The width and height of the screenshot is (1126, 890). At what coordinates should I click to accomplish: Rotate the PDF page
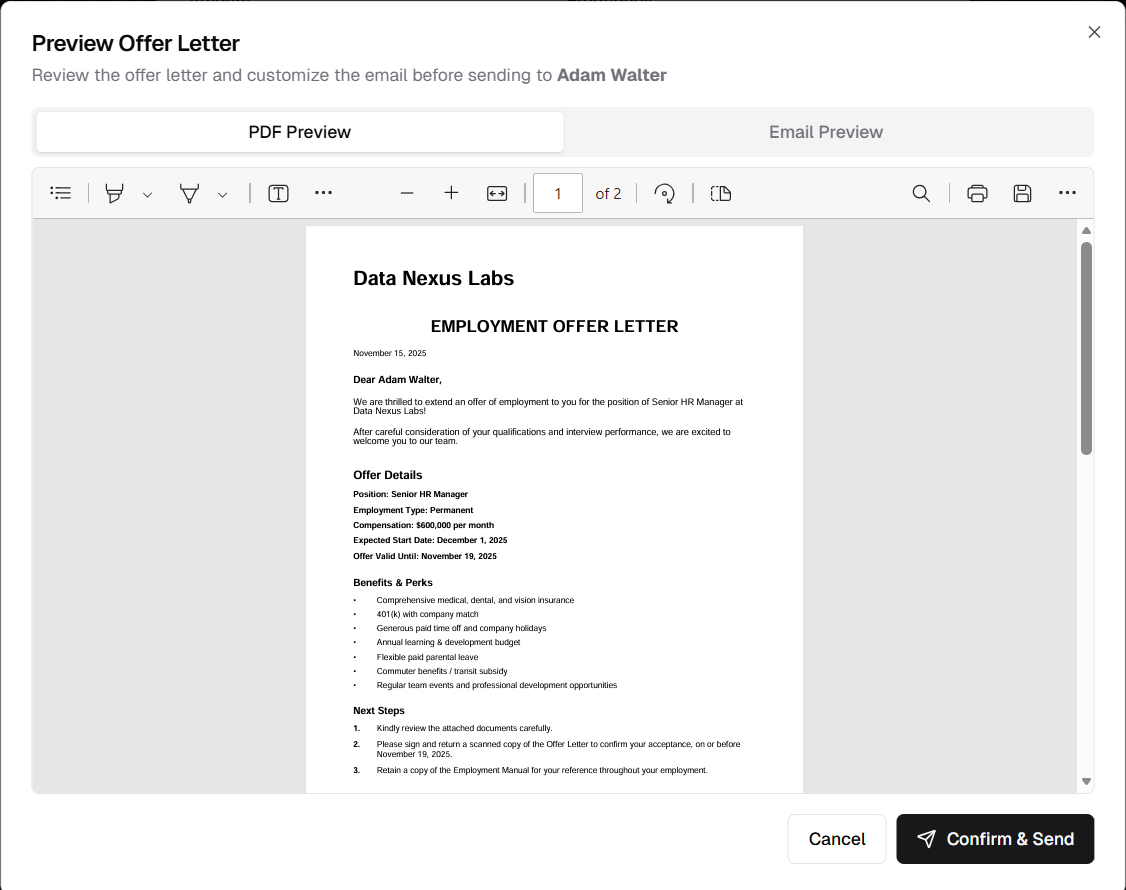tap(664, 193)
